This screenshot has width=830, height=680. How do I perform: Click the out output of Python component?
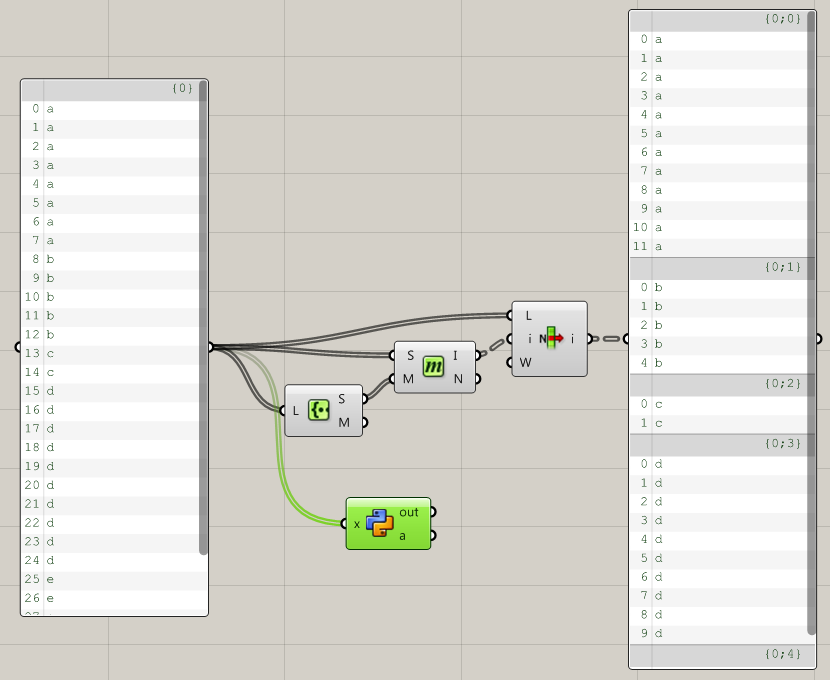click(409, 512)
